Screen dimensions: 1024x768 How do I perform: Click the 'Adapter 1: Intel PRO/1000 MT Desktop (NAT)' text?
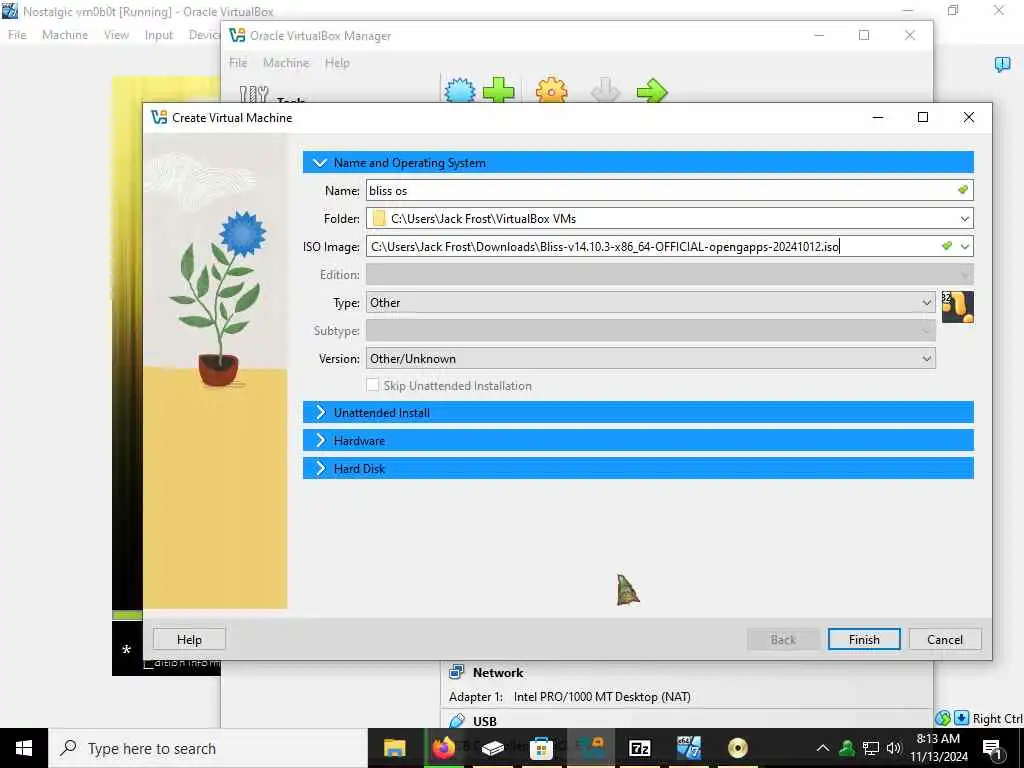coord(569,697)
